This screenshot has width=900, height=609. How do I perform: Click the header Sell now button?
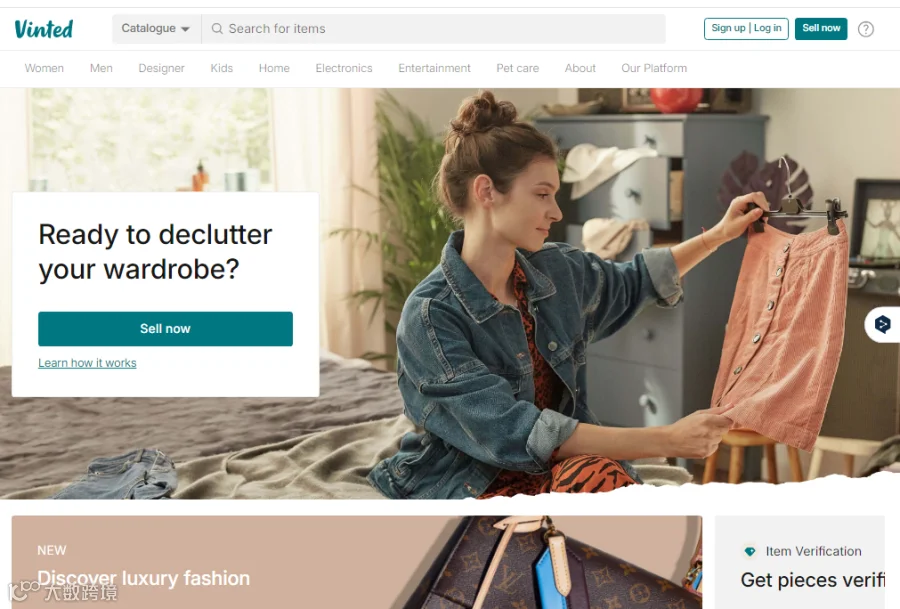tap(821, 29)
